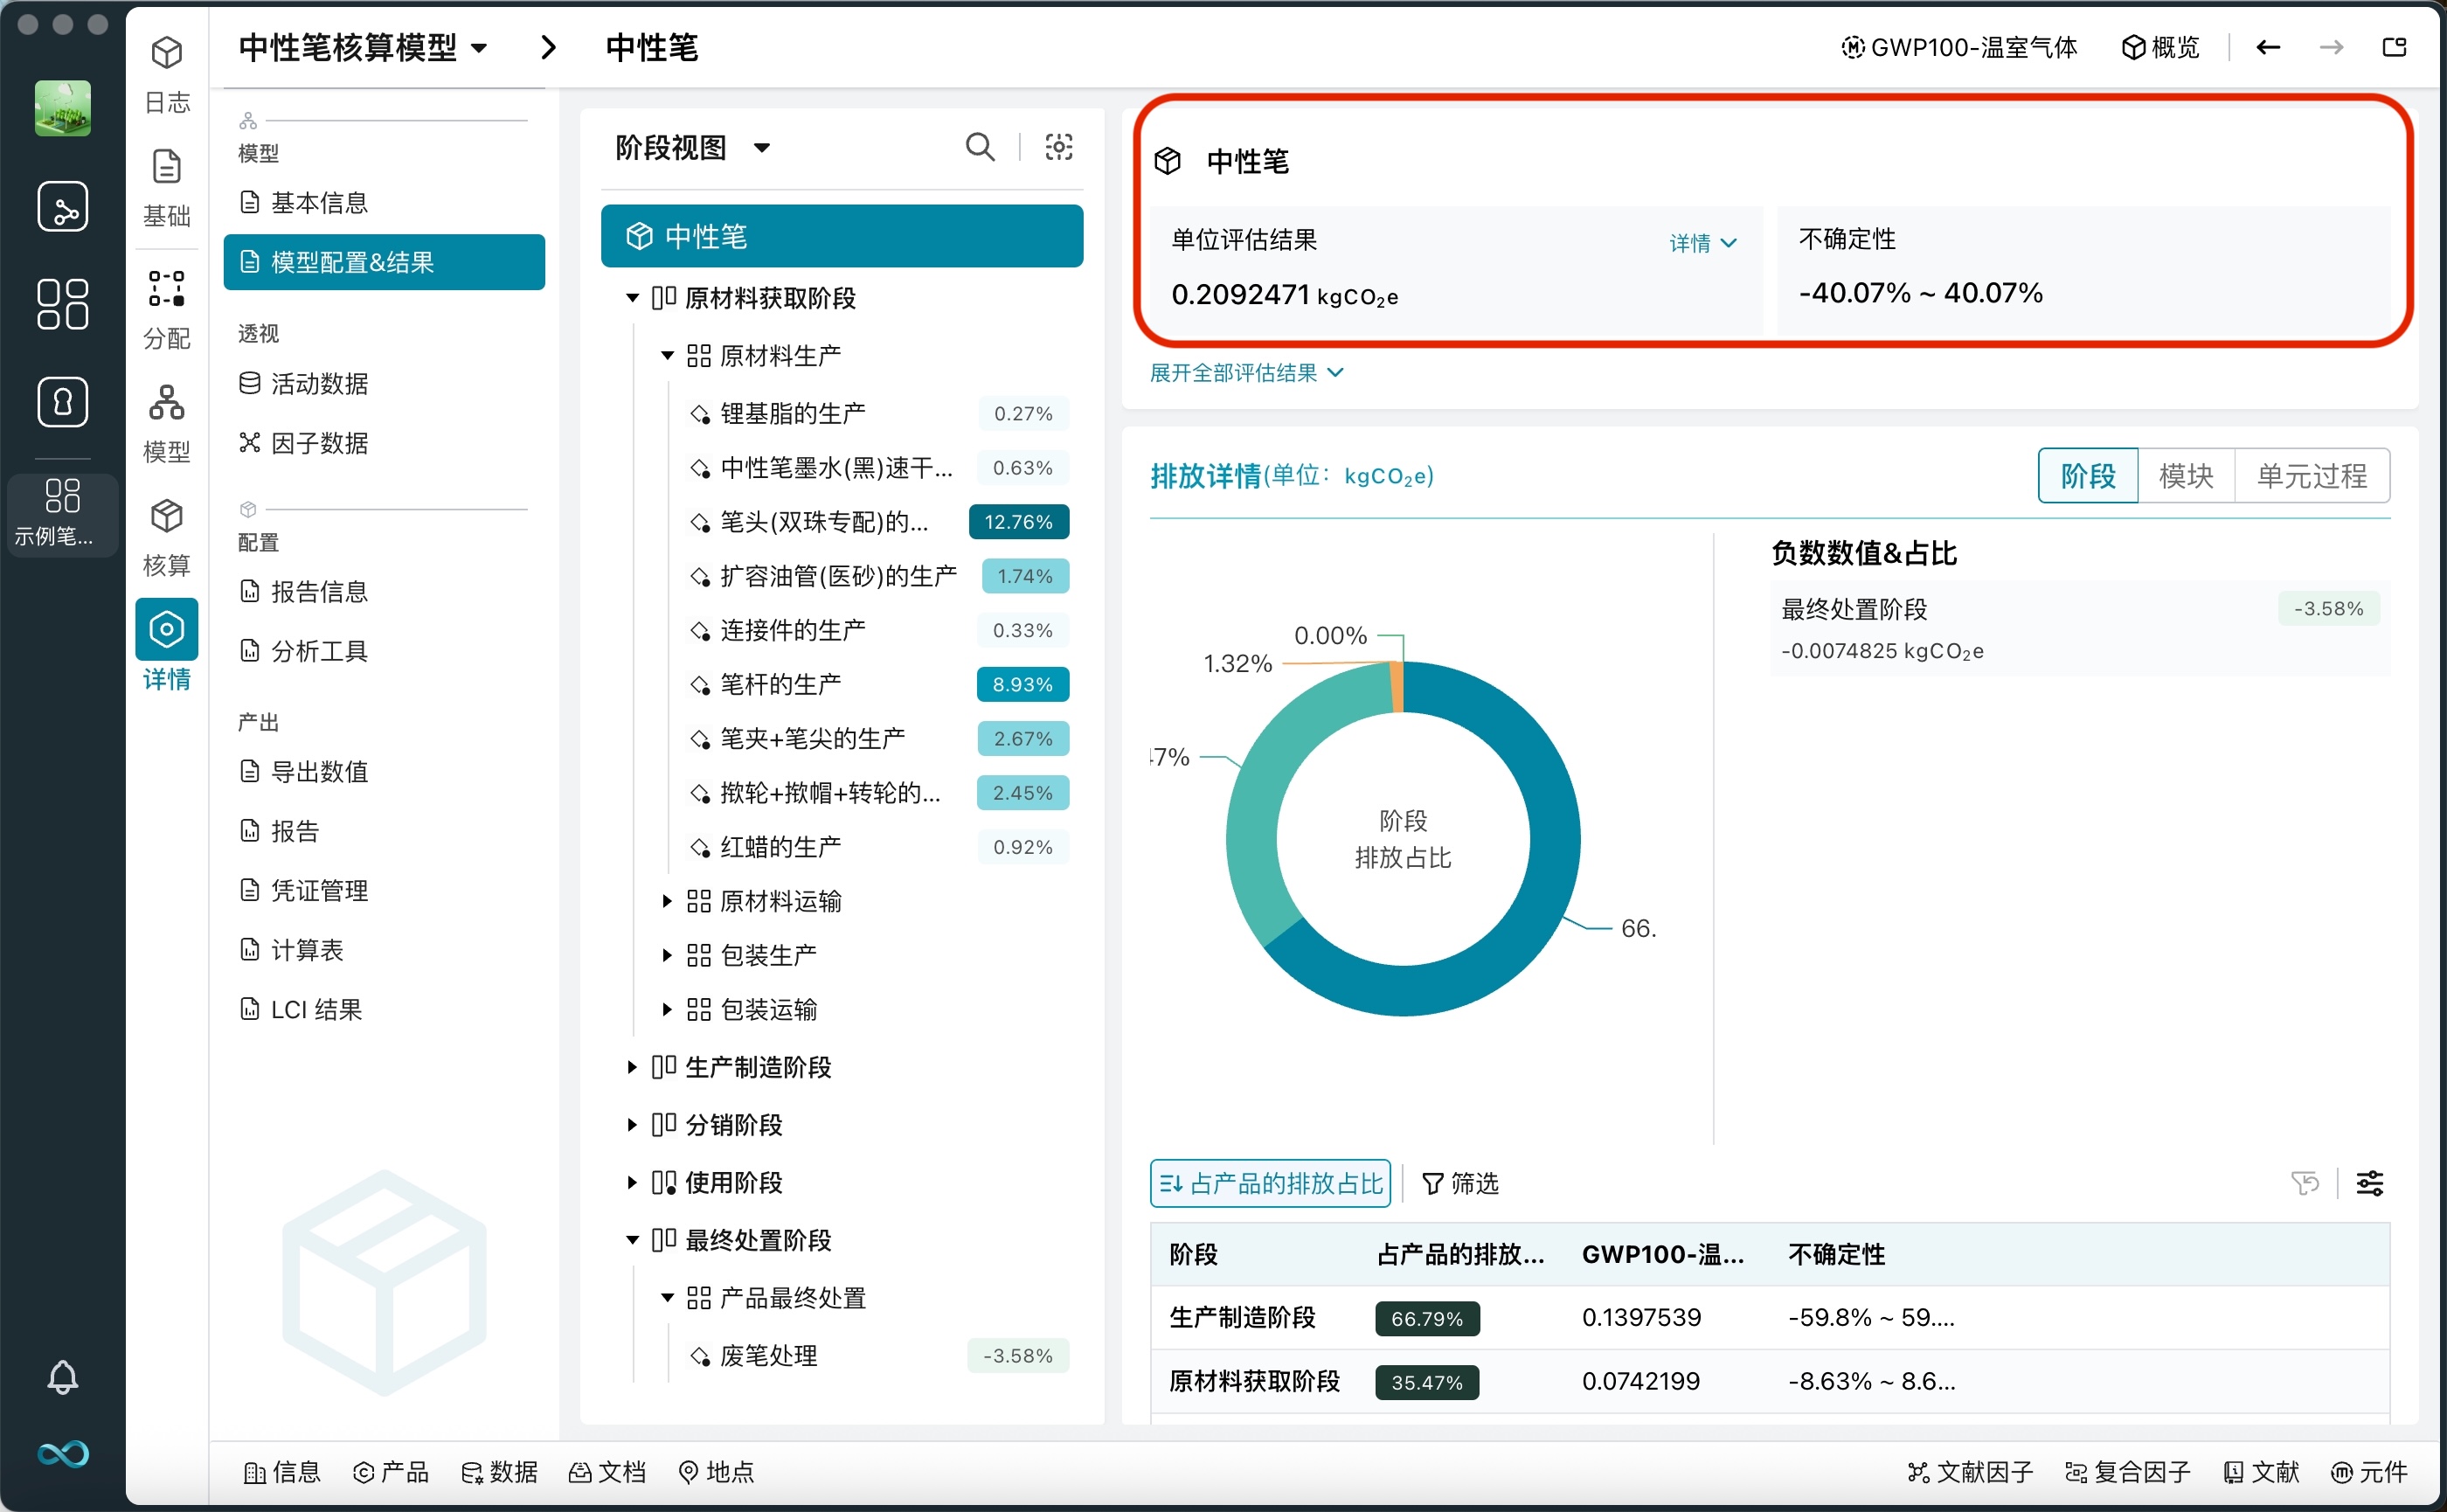Select the 模型 icon in the left sidebar

(x=166, y=415)
